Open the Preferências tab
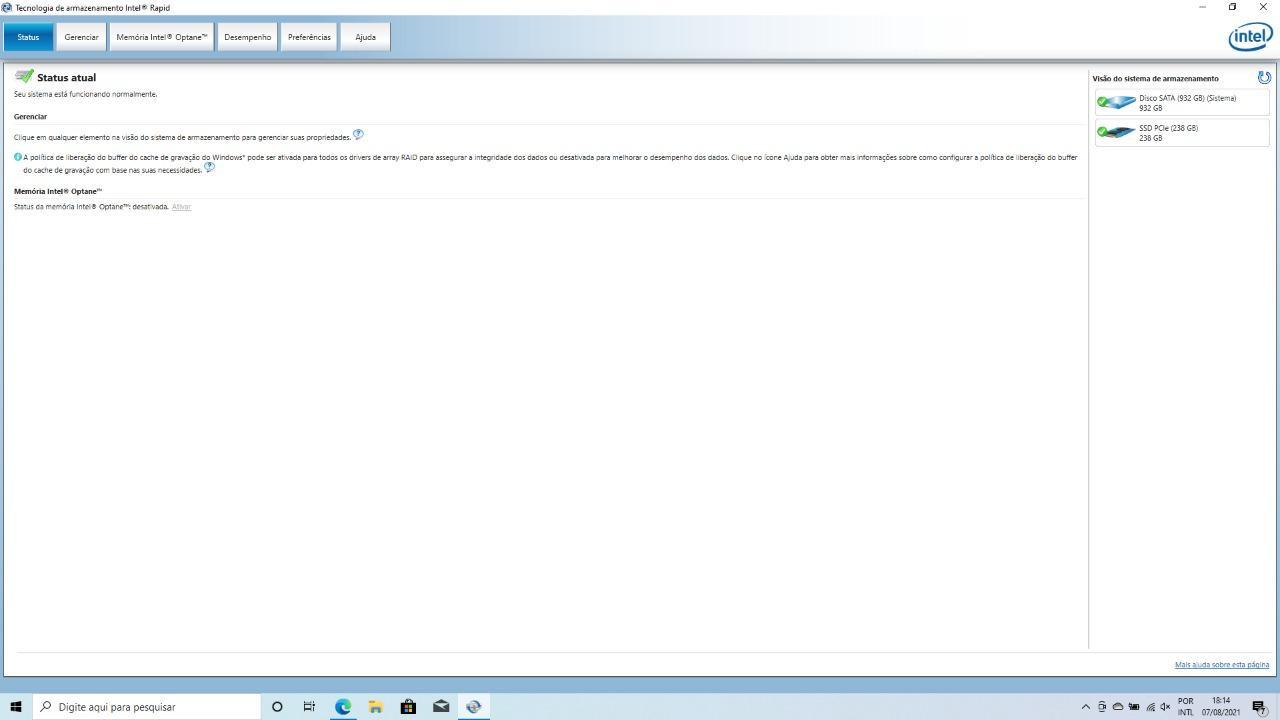The image size is (1280, 720). click(309, 37)
